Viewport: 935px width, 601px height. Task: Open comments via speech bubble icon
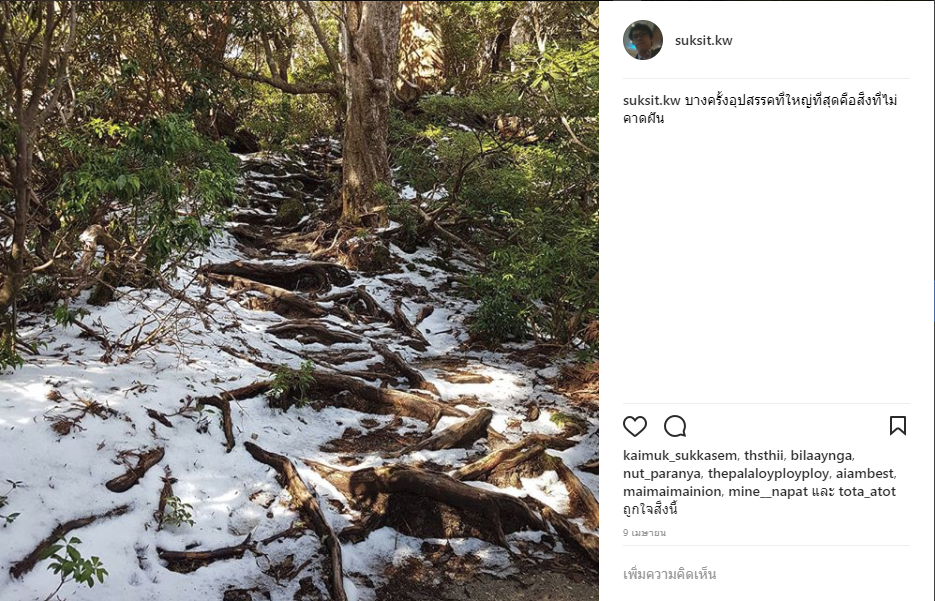675,426
